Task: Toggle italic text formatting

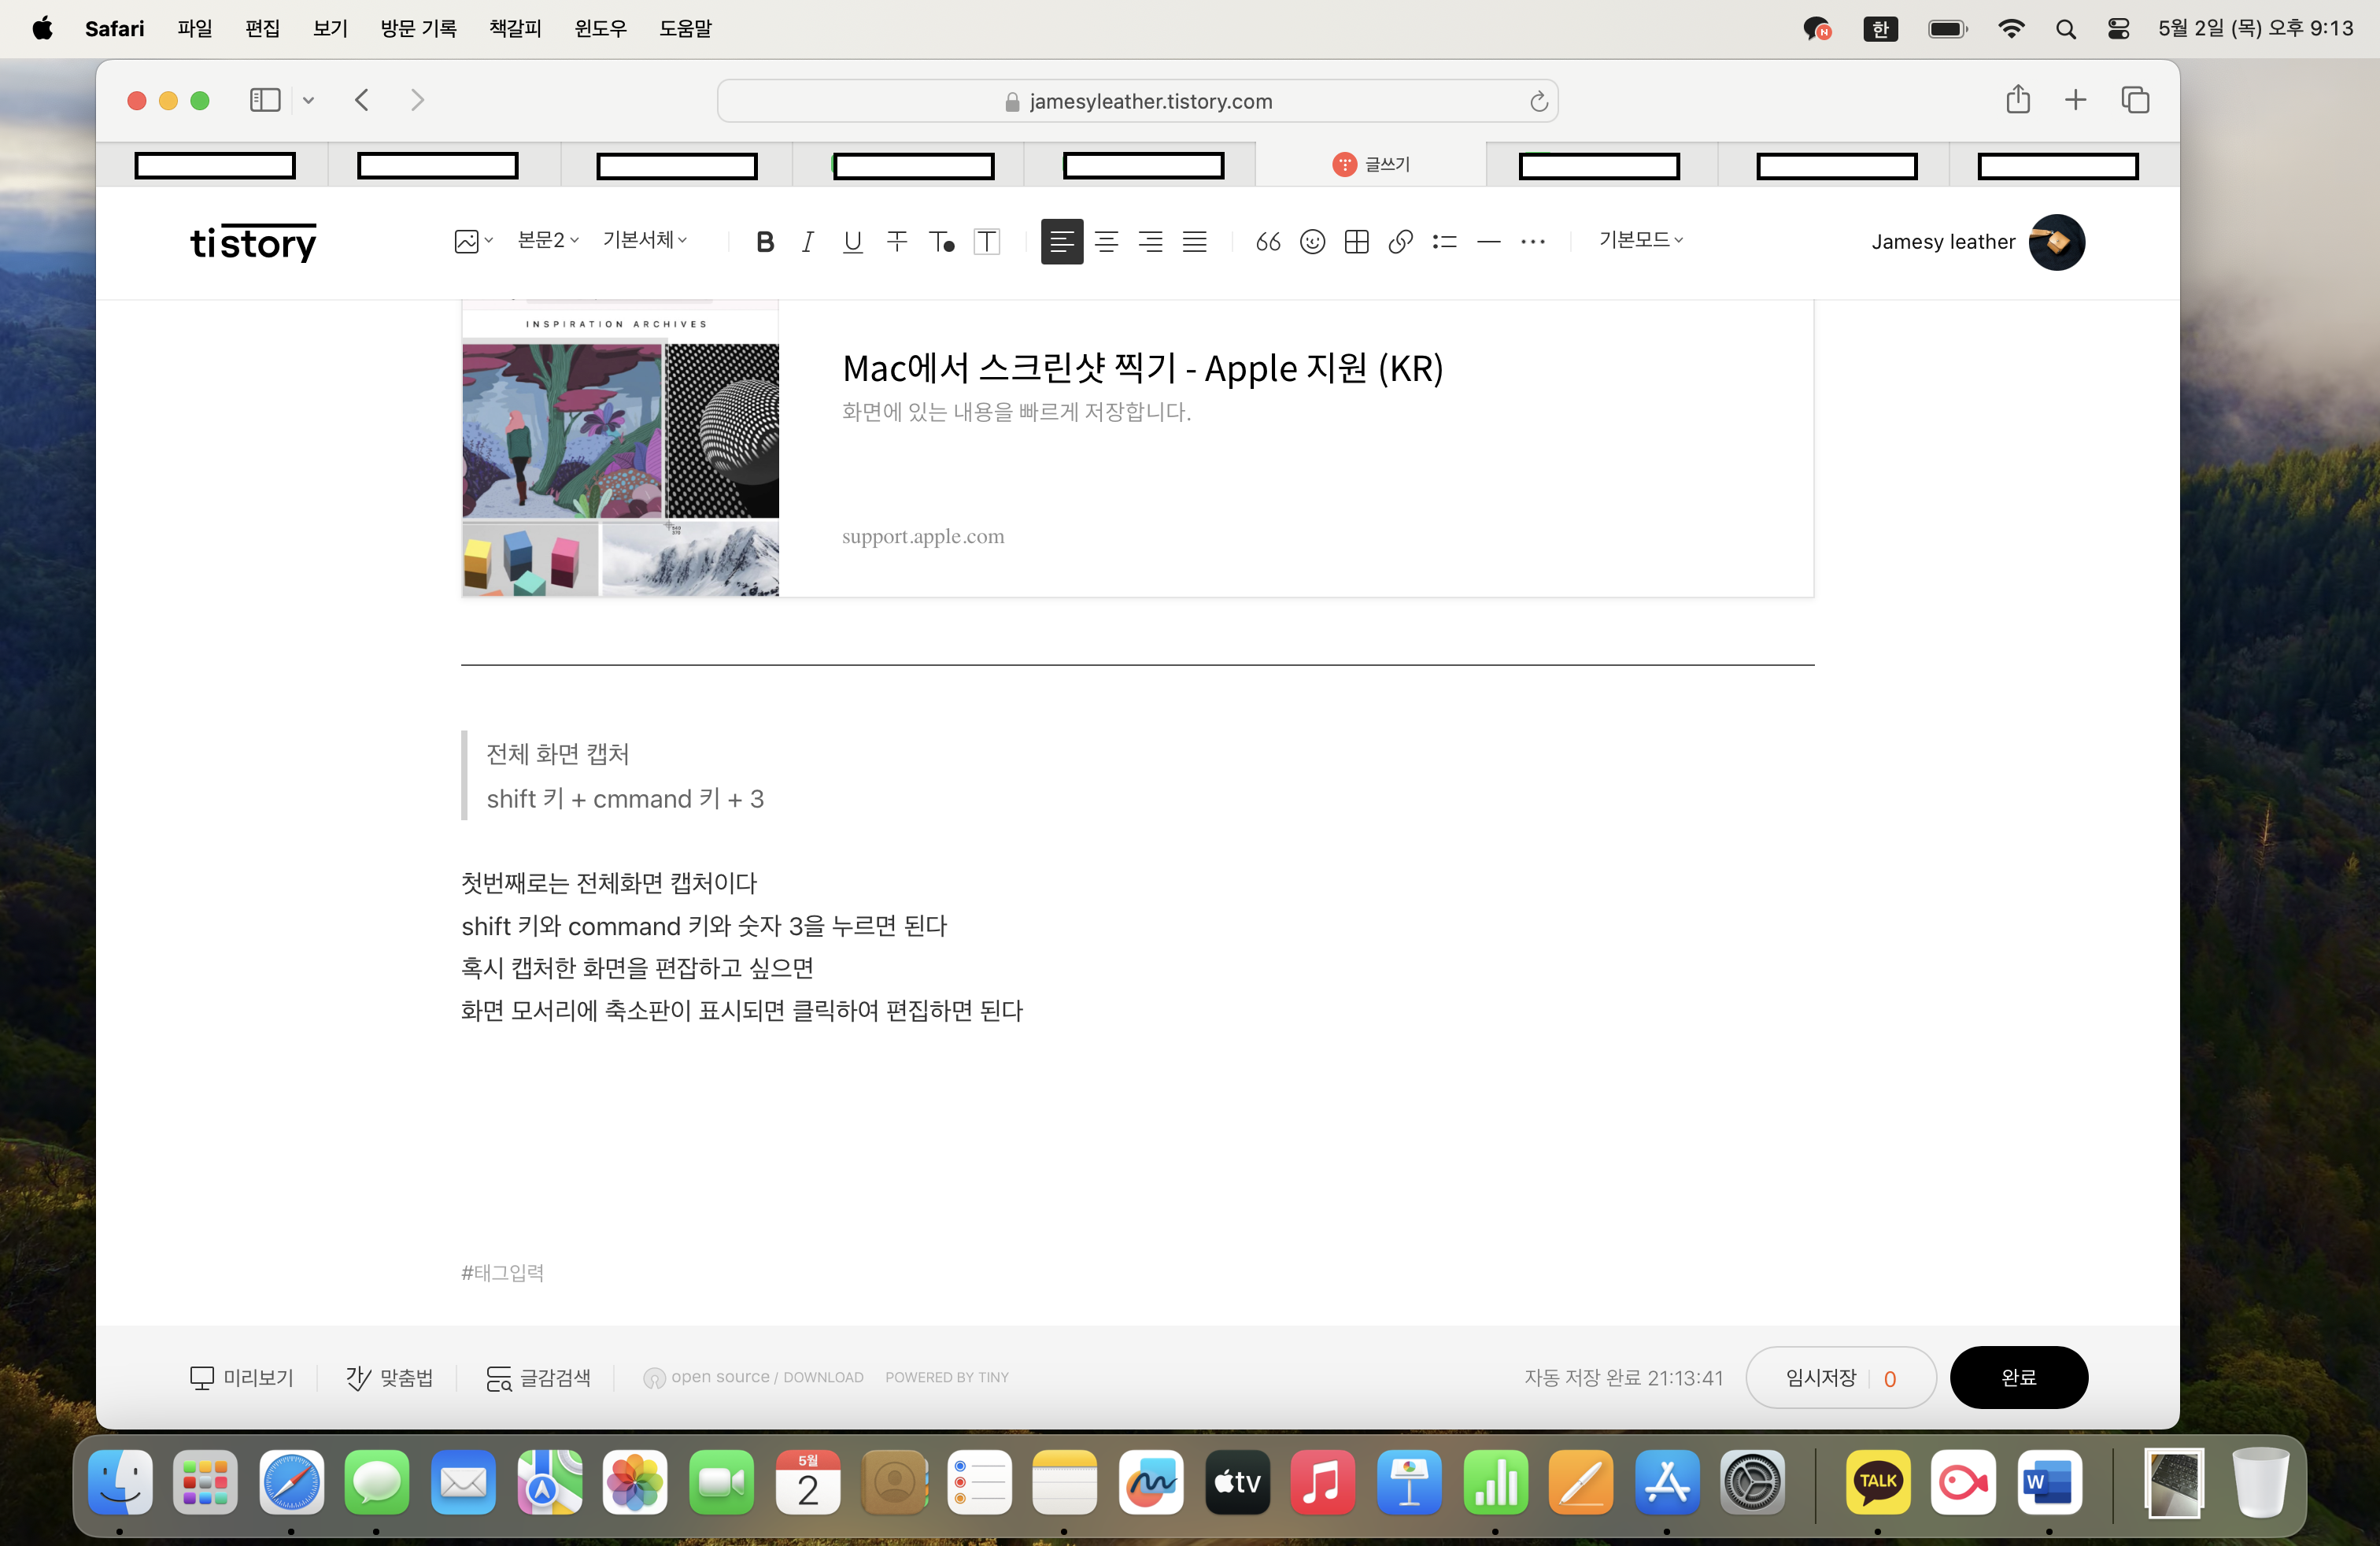Action: click(x=808, y=242)
